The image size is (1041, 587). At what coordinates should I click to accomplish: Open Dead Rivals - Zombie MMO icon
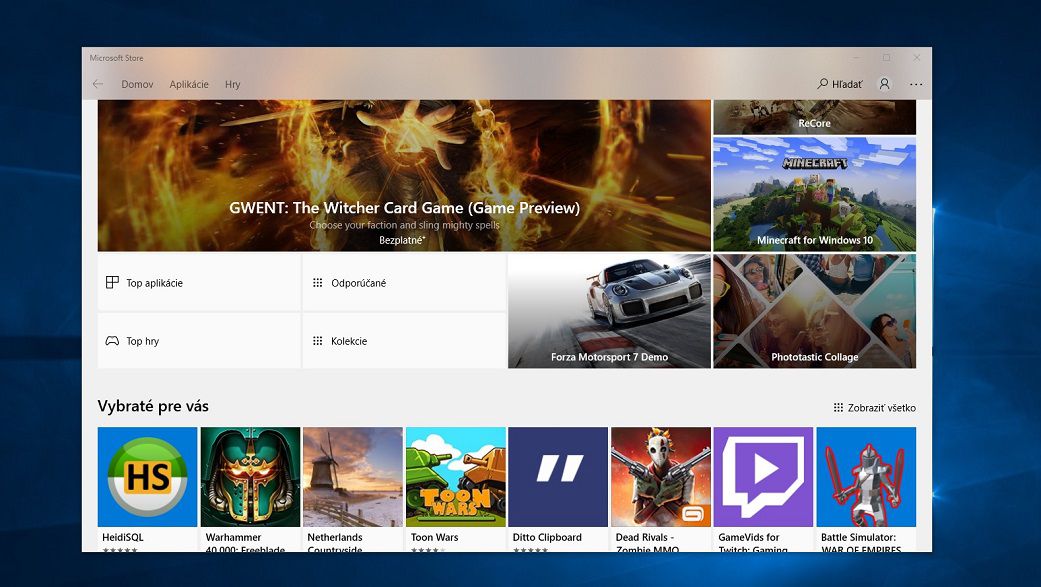point(661,477)
